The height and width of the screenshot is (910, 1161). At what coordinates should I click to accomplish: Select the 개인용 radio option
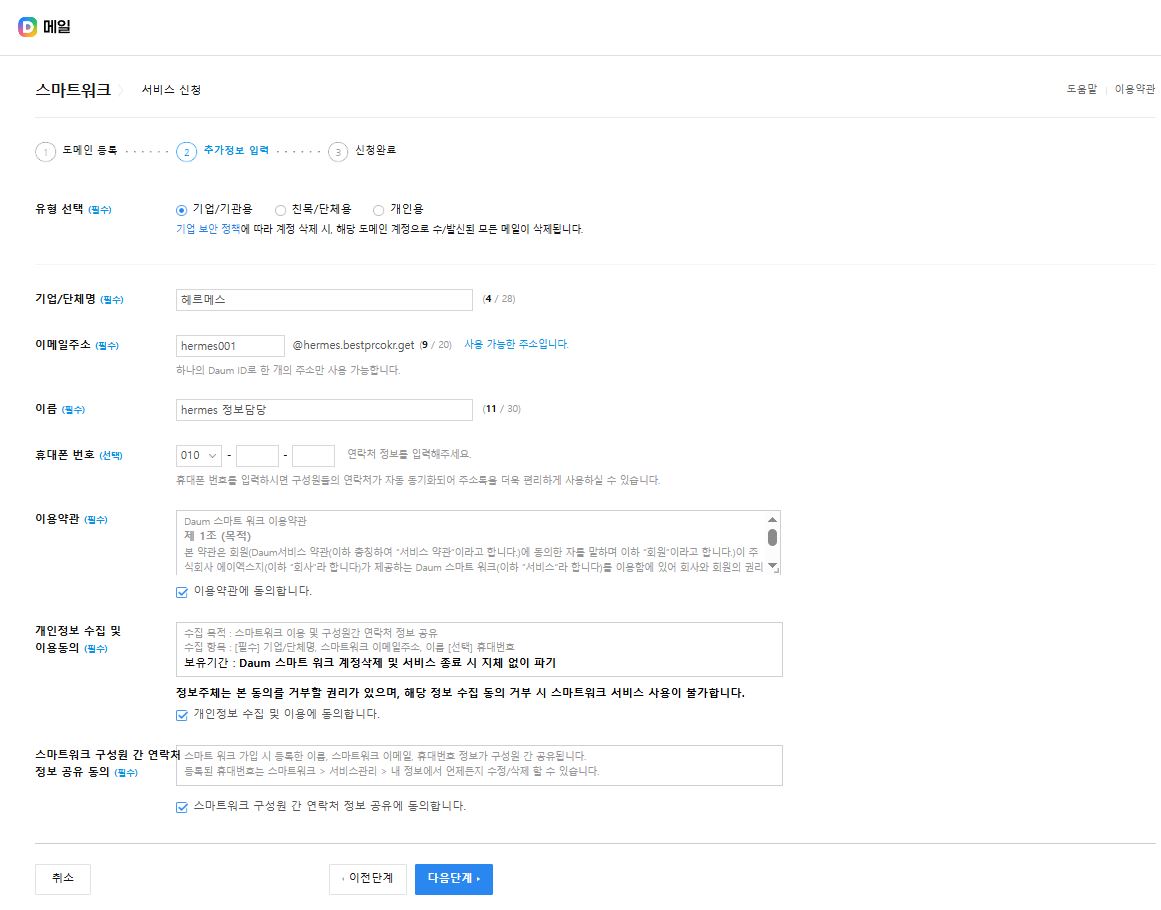(378, 210)
